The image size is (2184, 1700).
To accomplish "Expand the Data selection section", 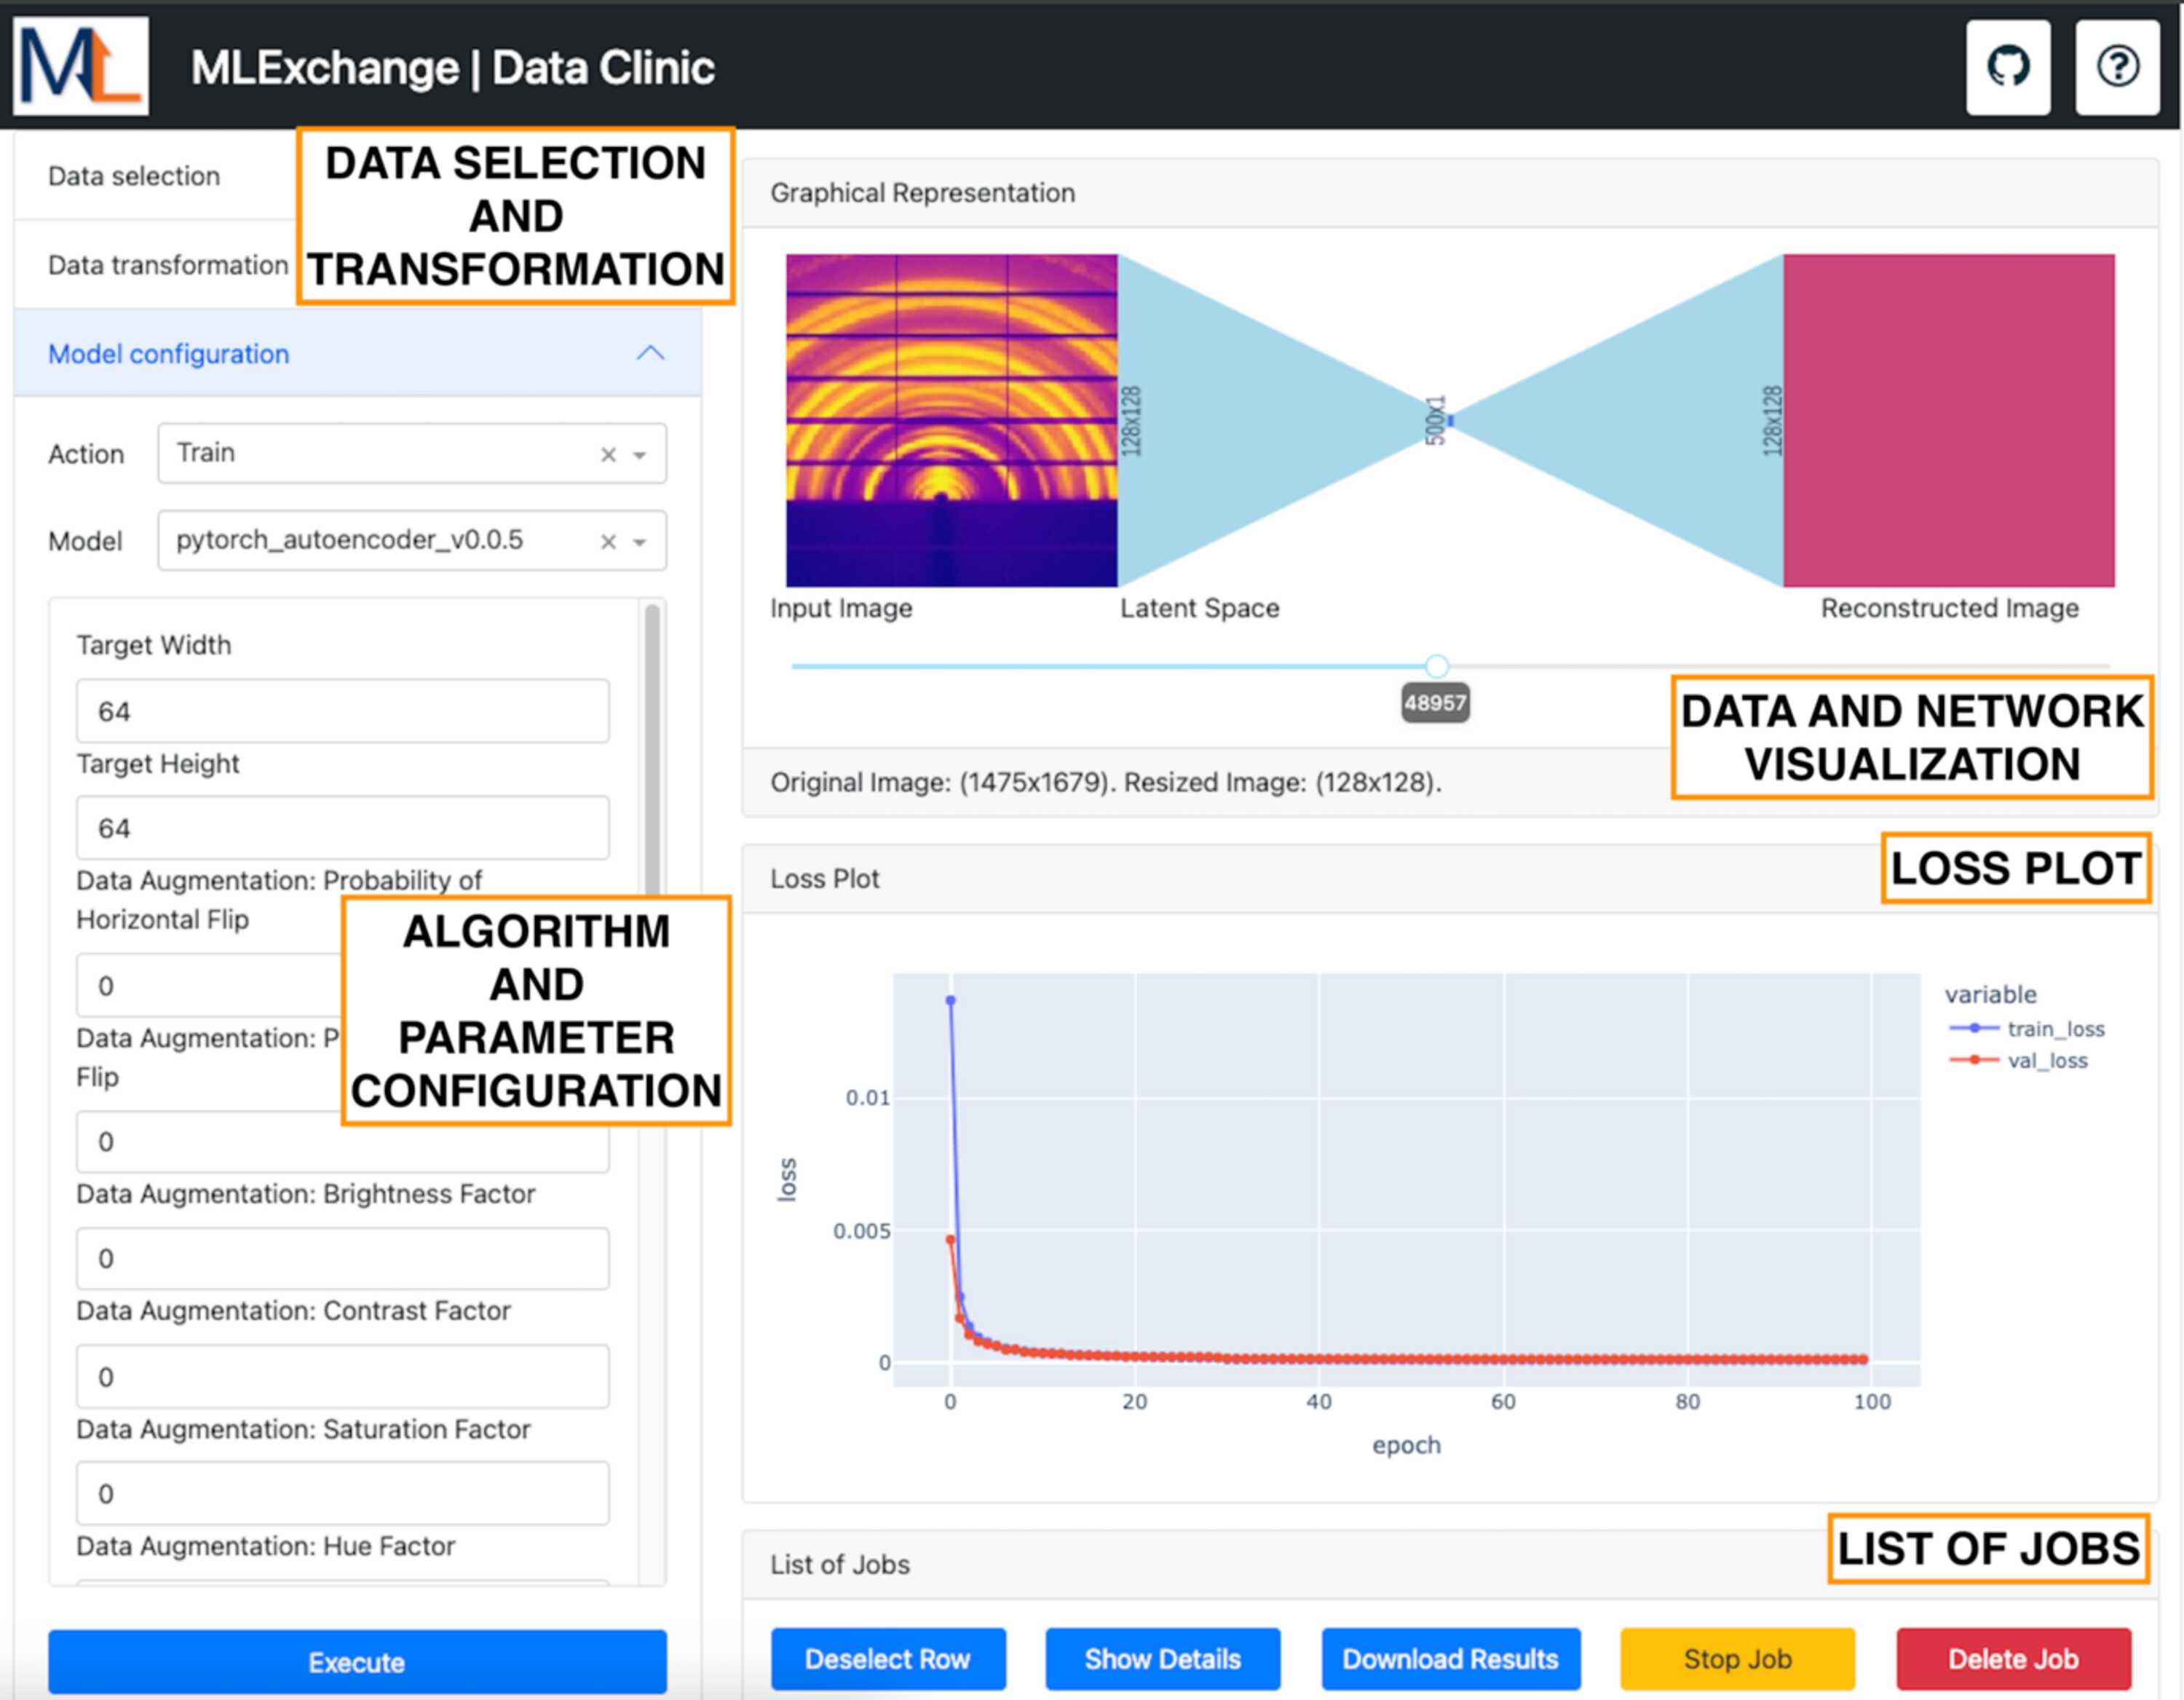I will tap(134, 176).
